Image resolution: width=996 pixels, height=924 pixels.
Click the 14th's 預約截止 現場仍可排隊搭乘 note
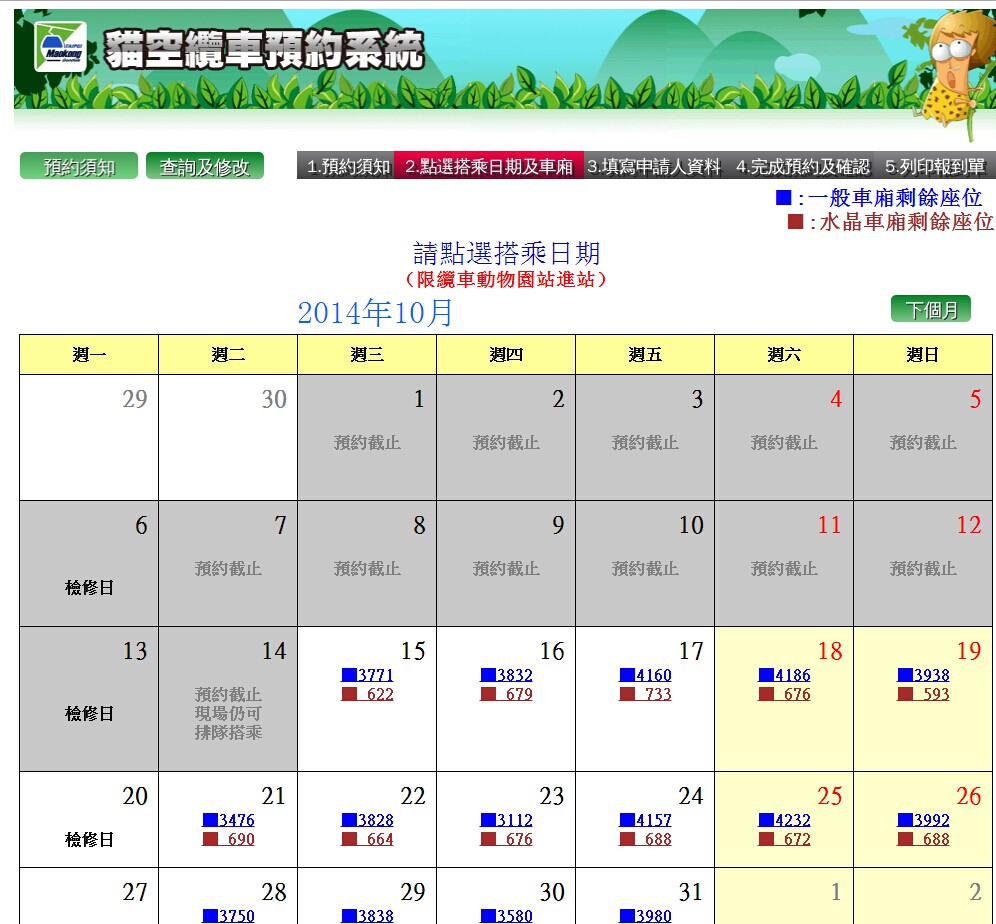(x=228, y=713)
